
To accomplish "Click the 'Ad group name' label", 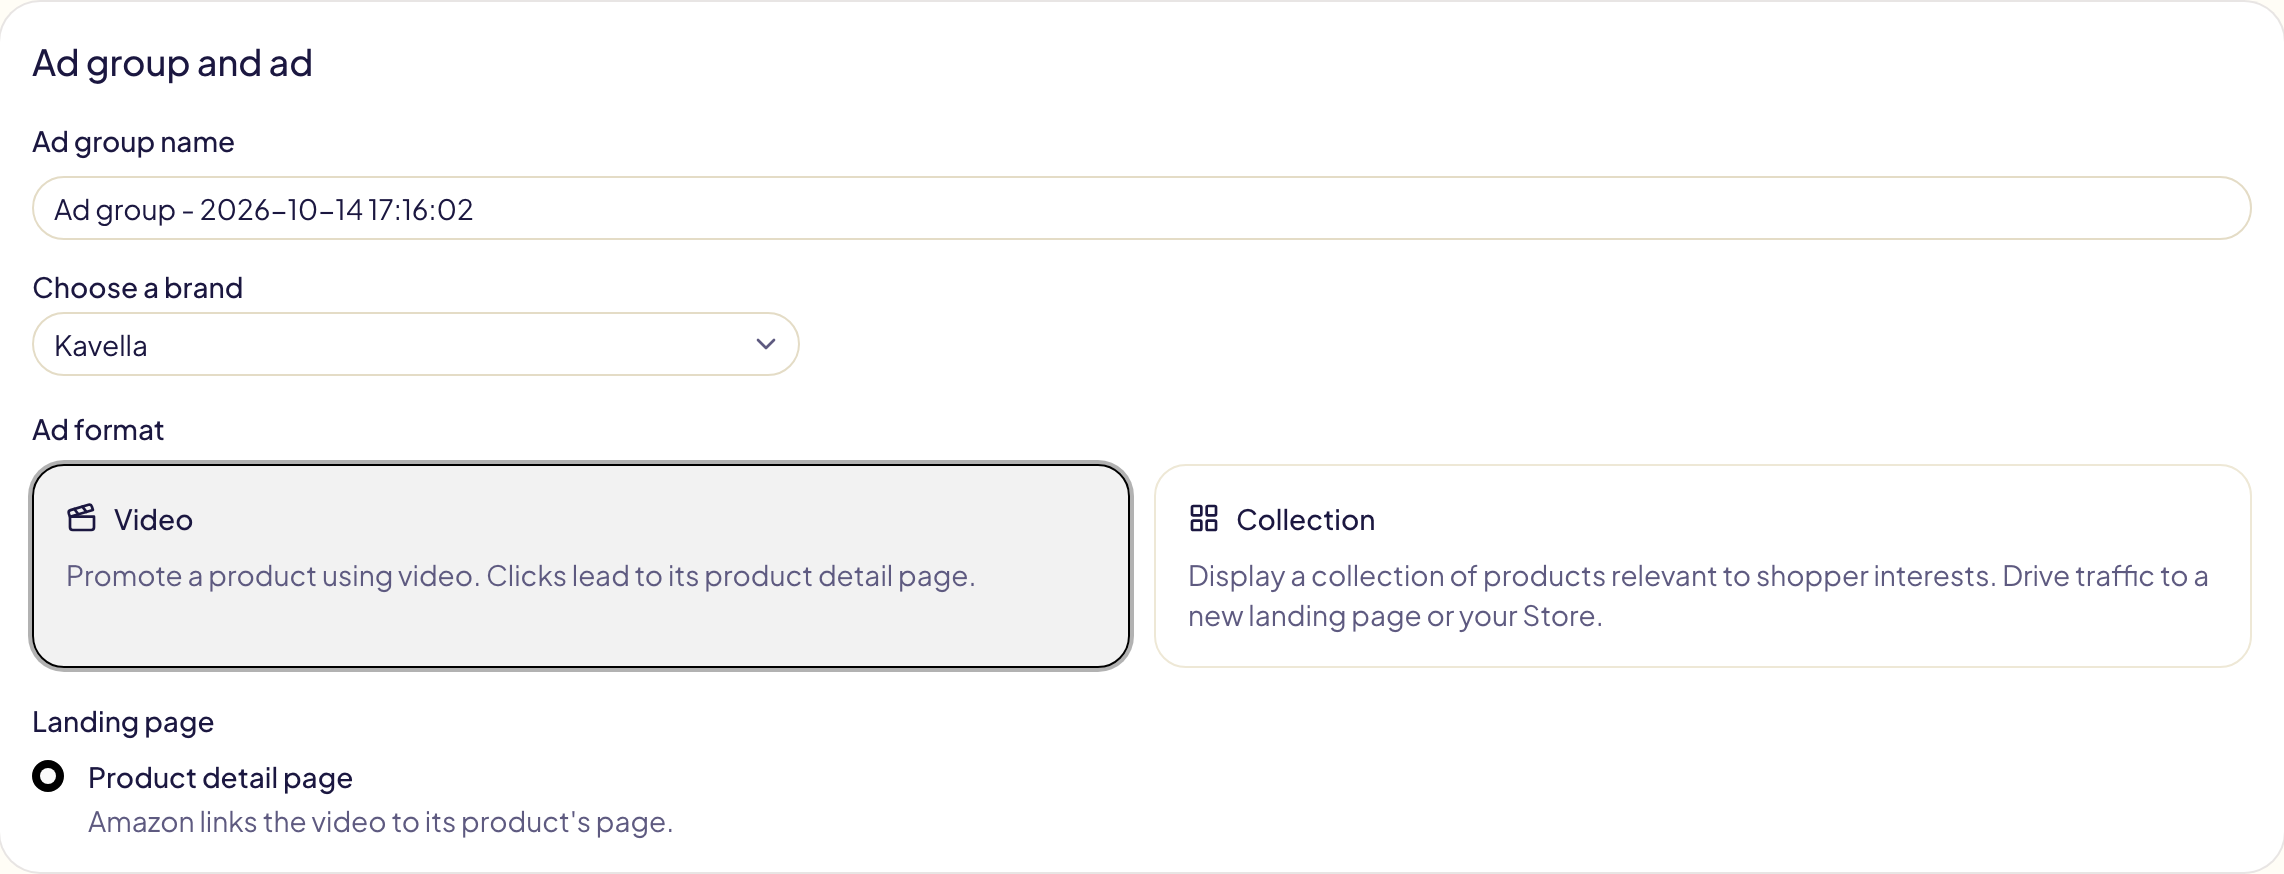I will [134, 142].
